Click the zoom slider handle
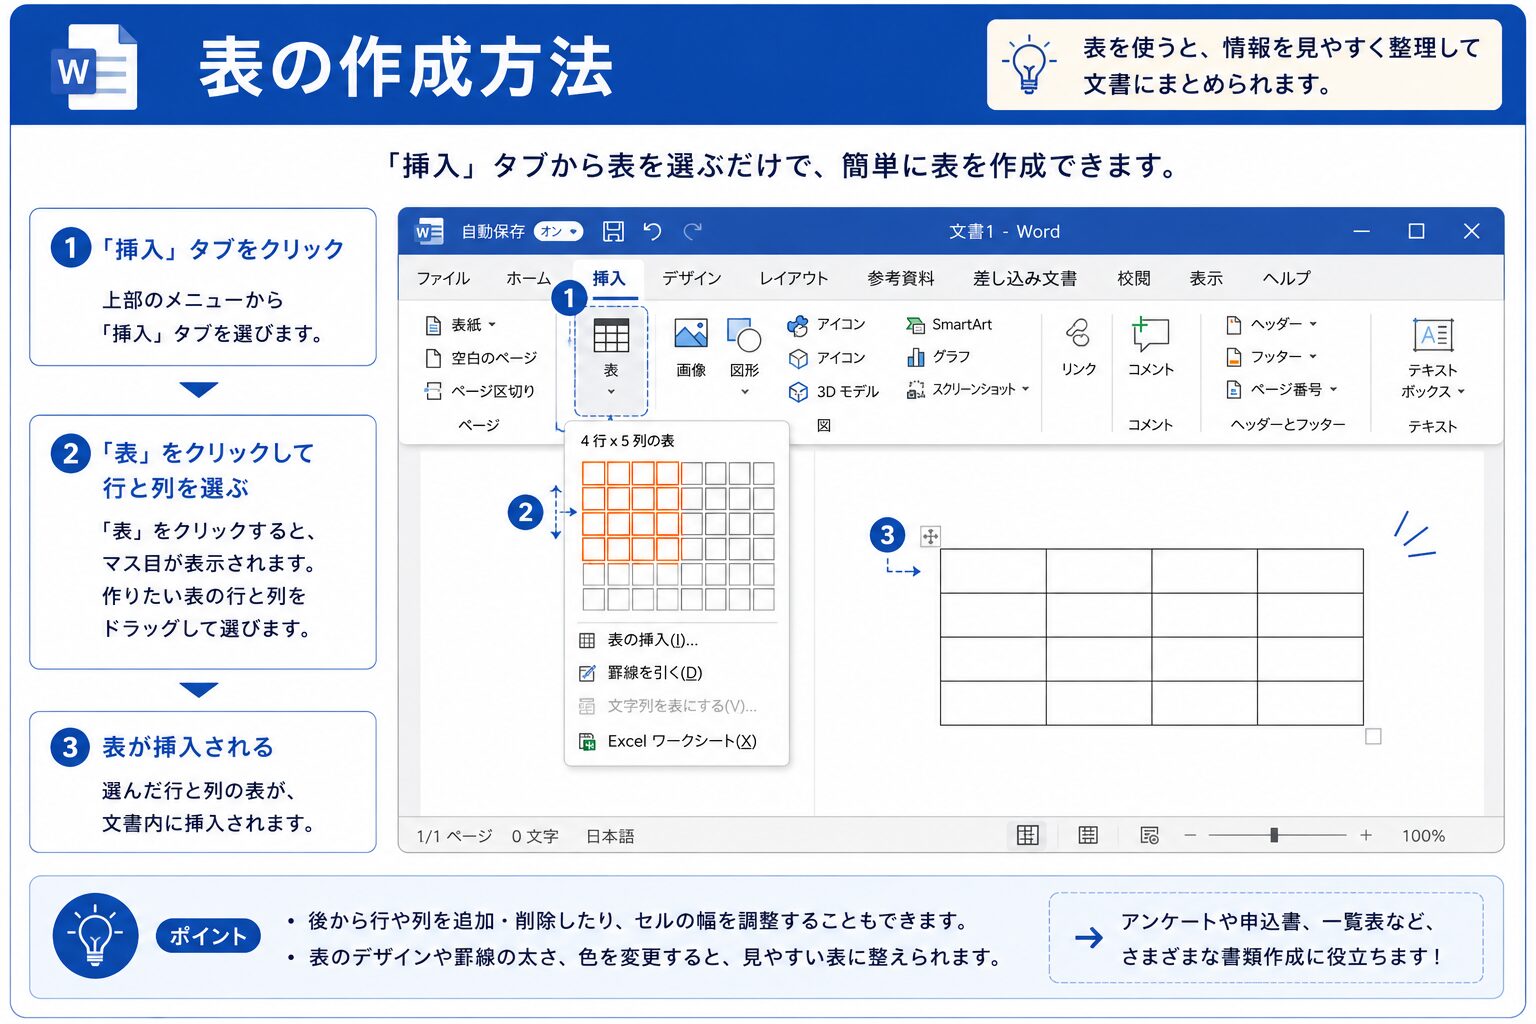1536x1024 pixels. tap(1274, 835)
